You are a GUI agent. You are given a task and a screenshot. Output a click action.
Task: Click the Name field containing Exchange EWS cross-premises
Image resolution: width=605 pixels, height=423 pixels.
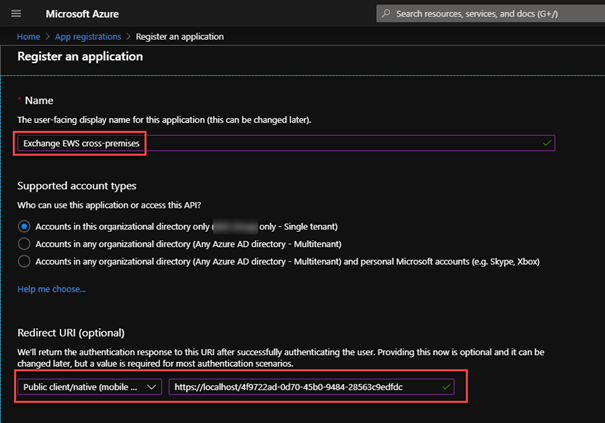pos(286,143)
